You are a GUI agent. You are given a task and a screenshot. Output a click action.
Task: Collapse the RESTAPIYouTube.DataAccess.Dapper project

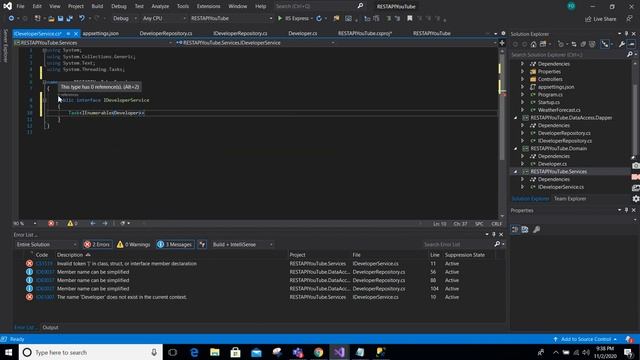(516, 118)
